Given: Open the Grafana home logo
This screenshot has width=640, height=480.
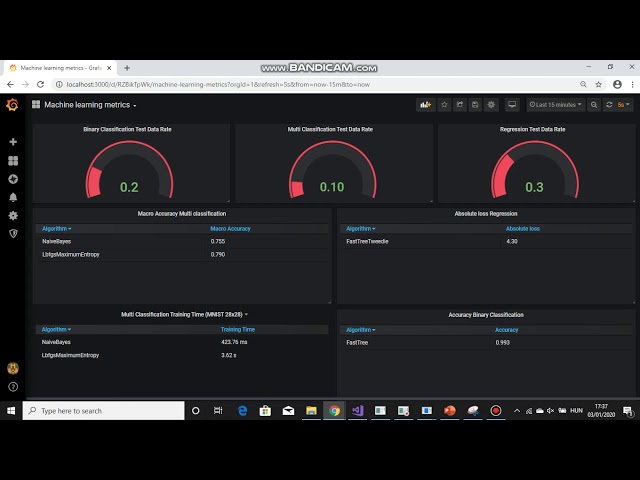Looking at the screenshot, I should 13,105.
